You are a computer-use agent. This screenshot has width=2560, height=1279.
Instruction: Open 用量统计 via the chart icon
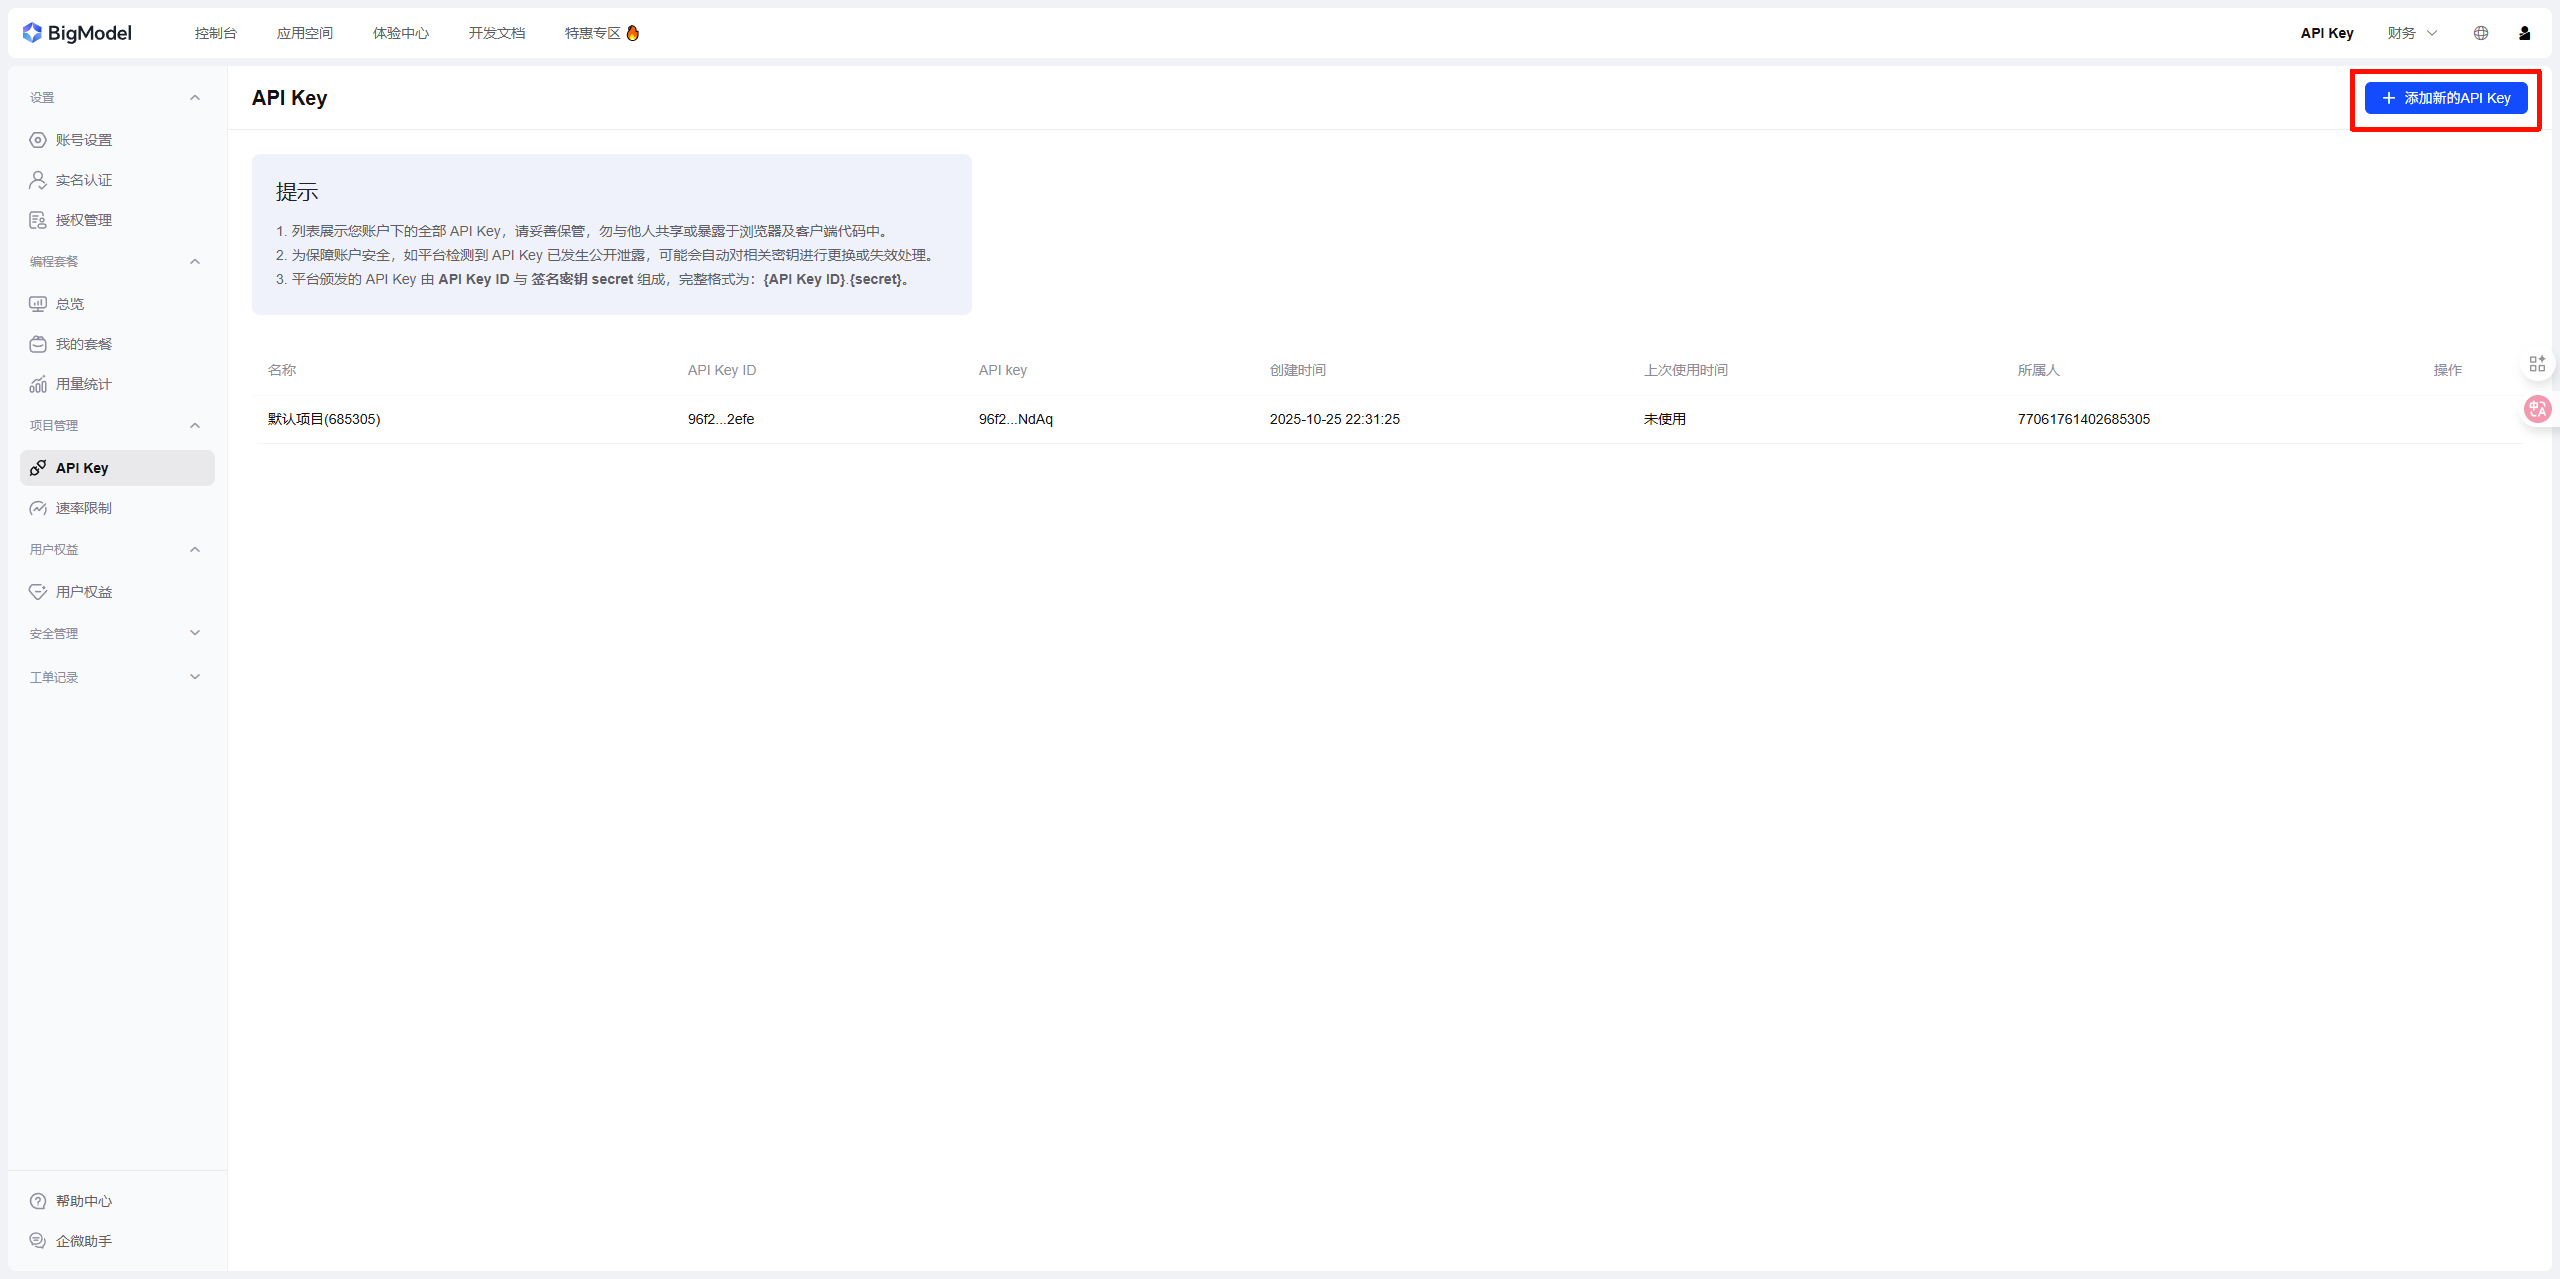point(37,383)
